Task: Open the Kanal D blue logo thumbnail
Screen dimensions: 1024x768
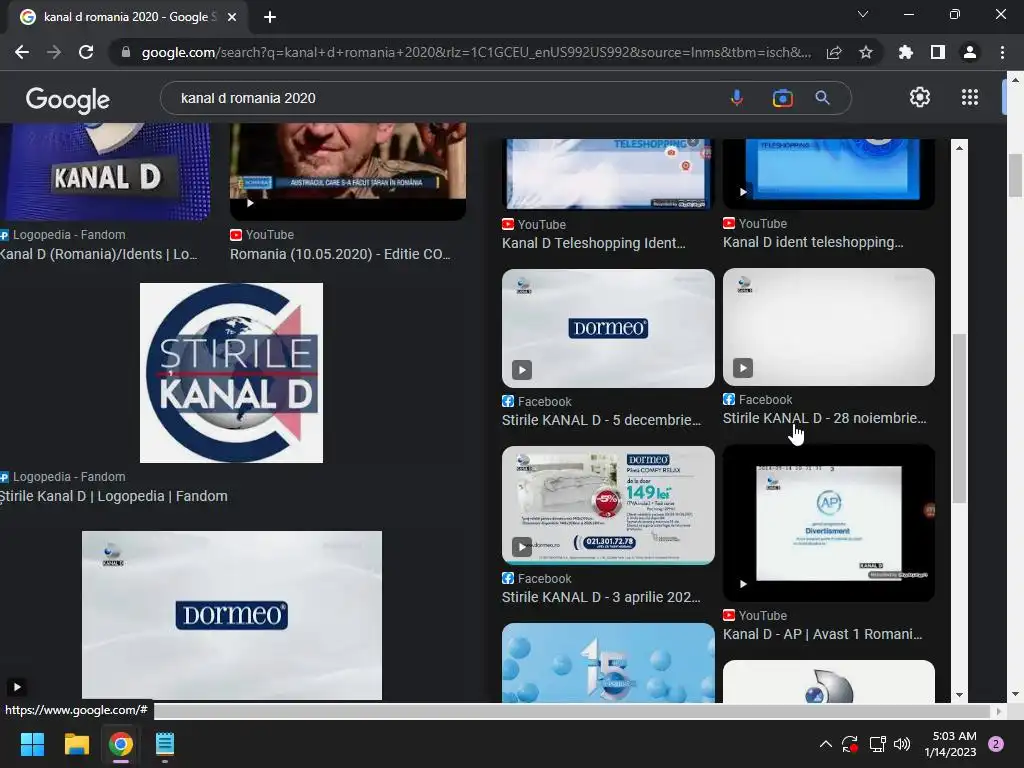Action: pyautogui.click(x=829, y=681)
